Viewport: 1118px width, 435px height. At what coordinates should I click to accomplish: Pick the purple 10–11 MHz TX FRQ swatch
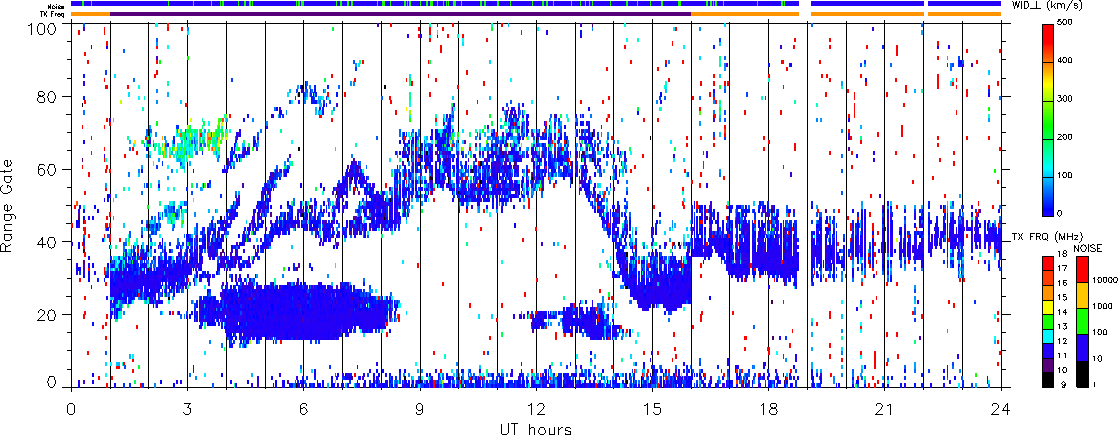pyautogui.click(x=1048, y=365)
